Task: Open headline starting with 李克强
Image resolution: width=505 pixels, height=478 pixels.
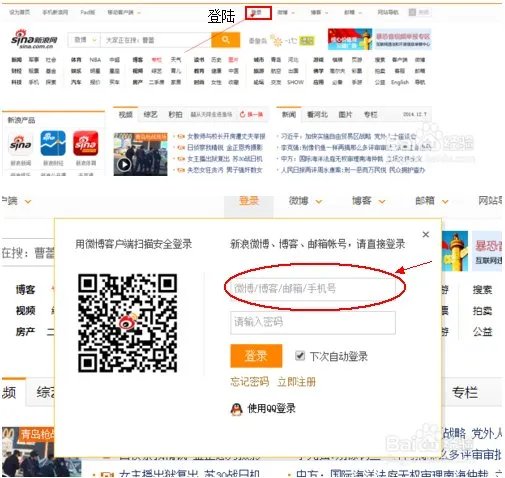Action: pyautogui.click(x=356, y=147)
